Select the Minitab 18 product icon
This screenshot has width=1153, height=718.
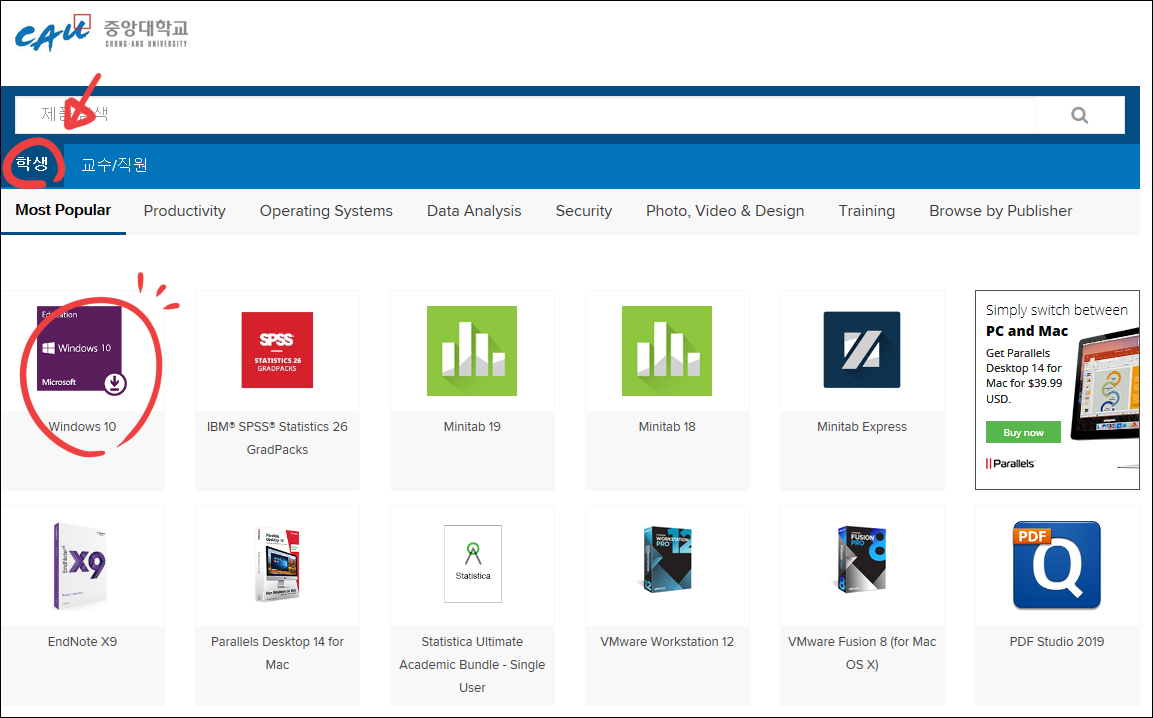coord(667,351)
